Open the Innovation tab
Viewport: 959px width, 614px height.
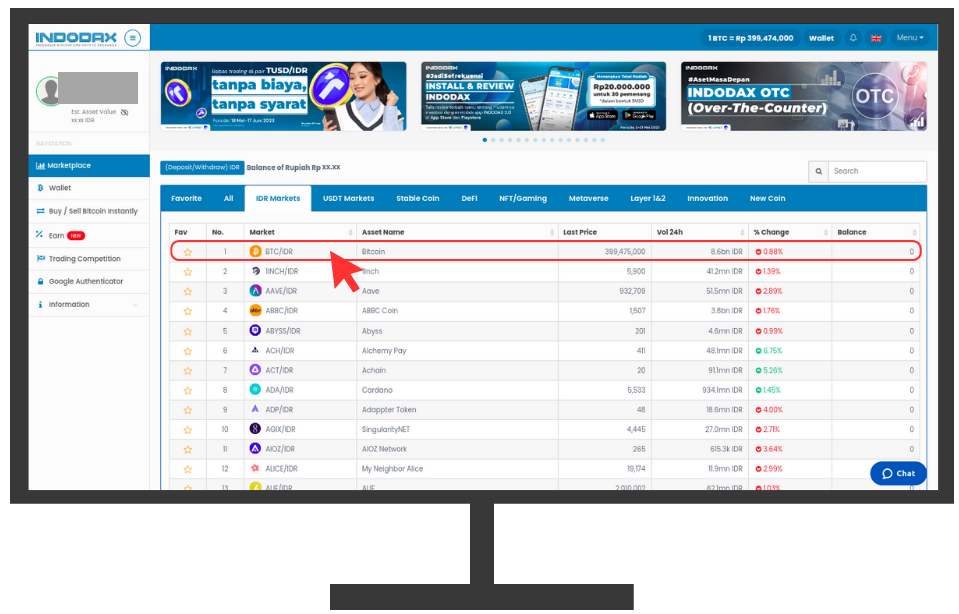click(x=708, y=198)
